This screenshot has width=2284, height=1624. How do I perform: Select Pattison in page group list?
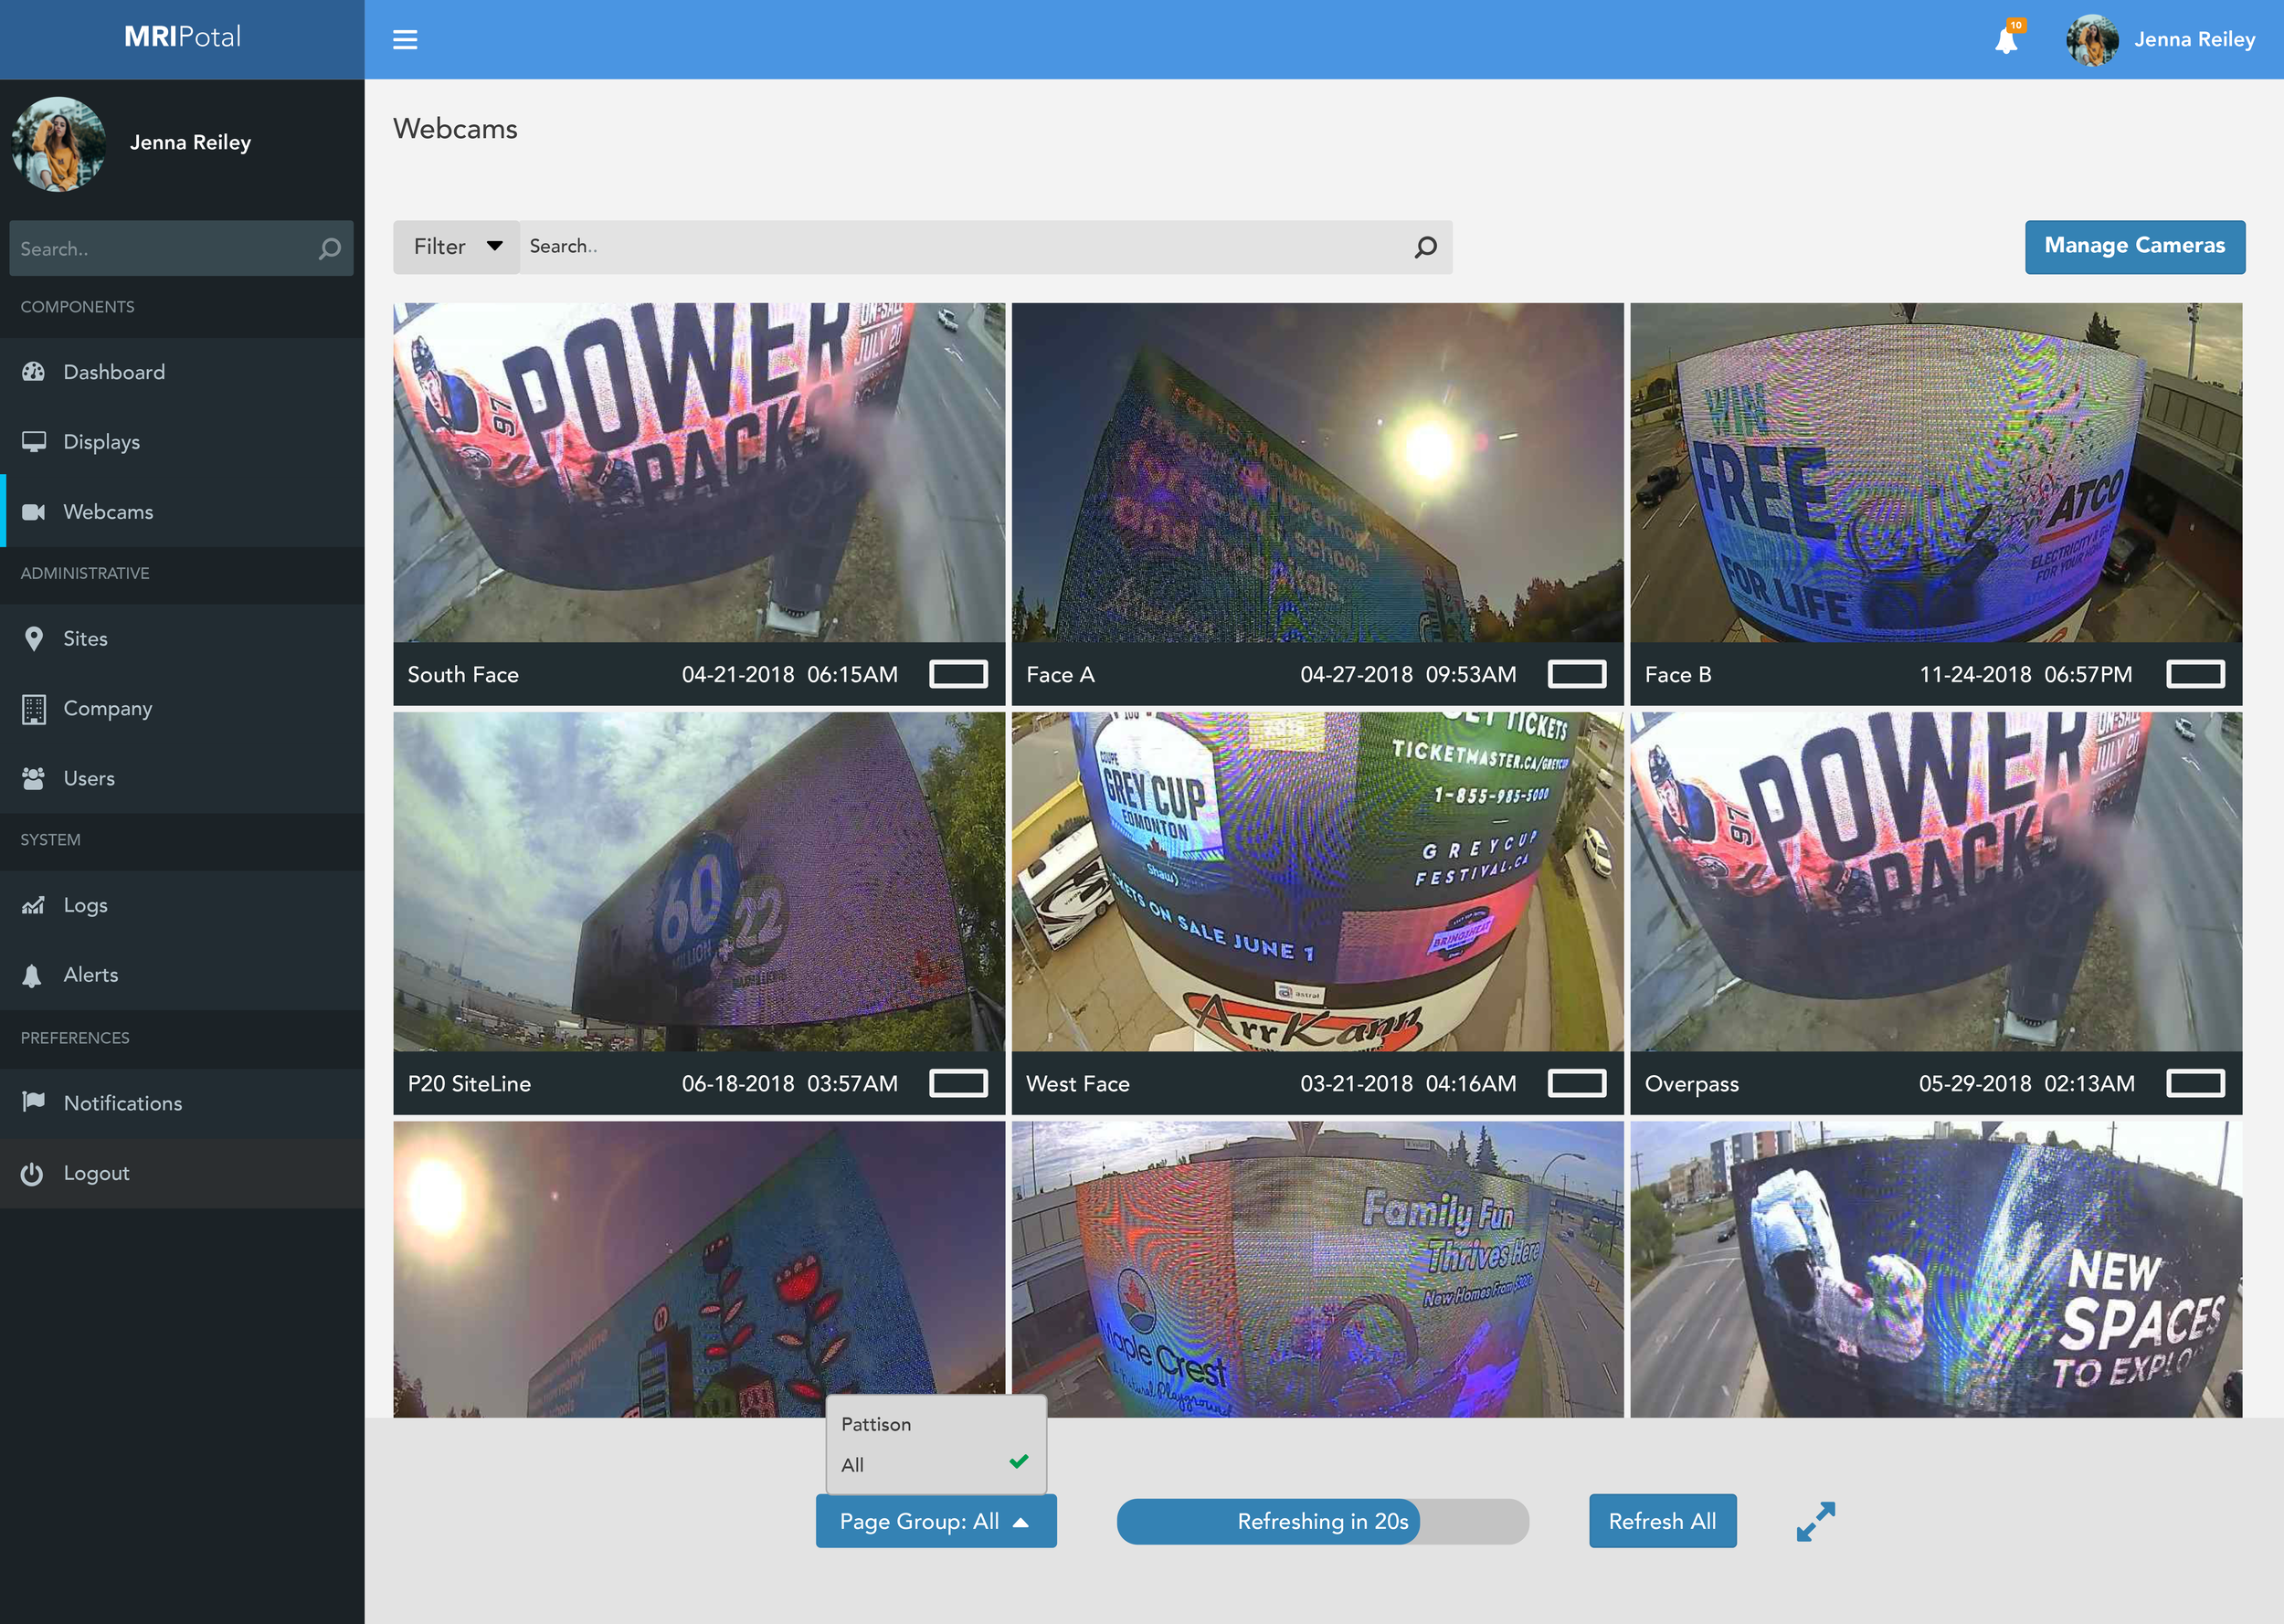[x=876, y=1424]
